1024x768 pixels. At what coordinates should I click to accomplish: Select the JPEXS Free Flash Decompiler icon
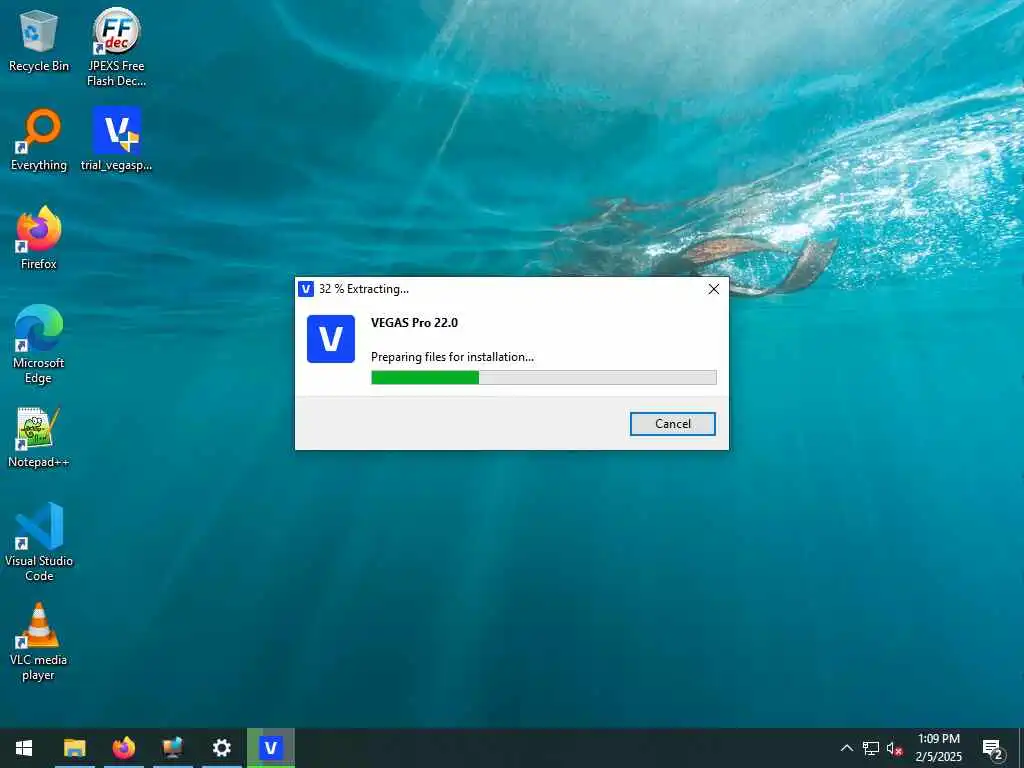tap(116, 47)
